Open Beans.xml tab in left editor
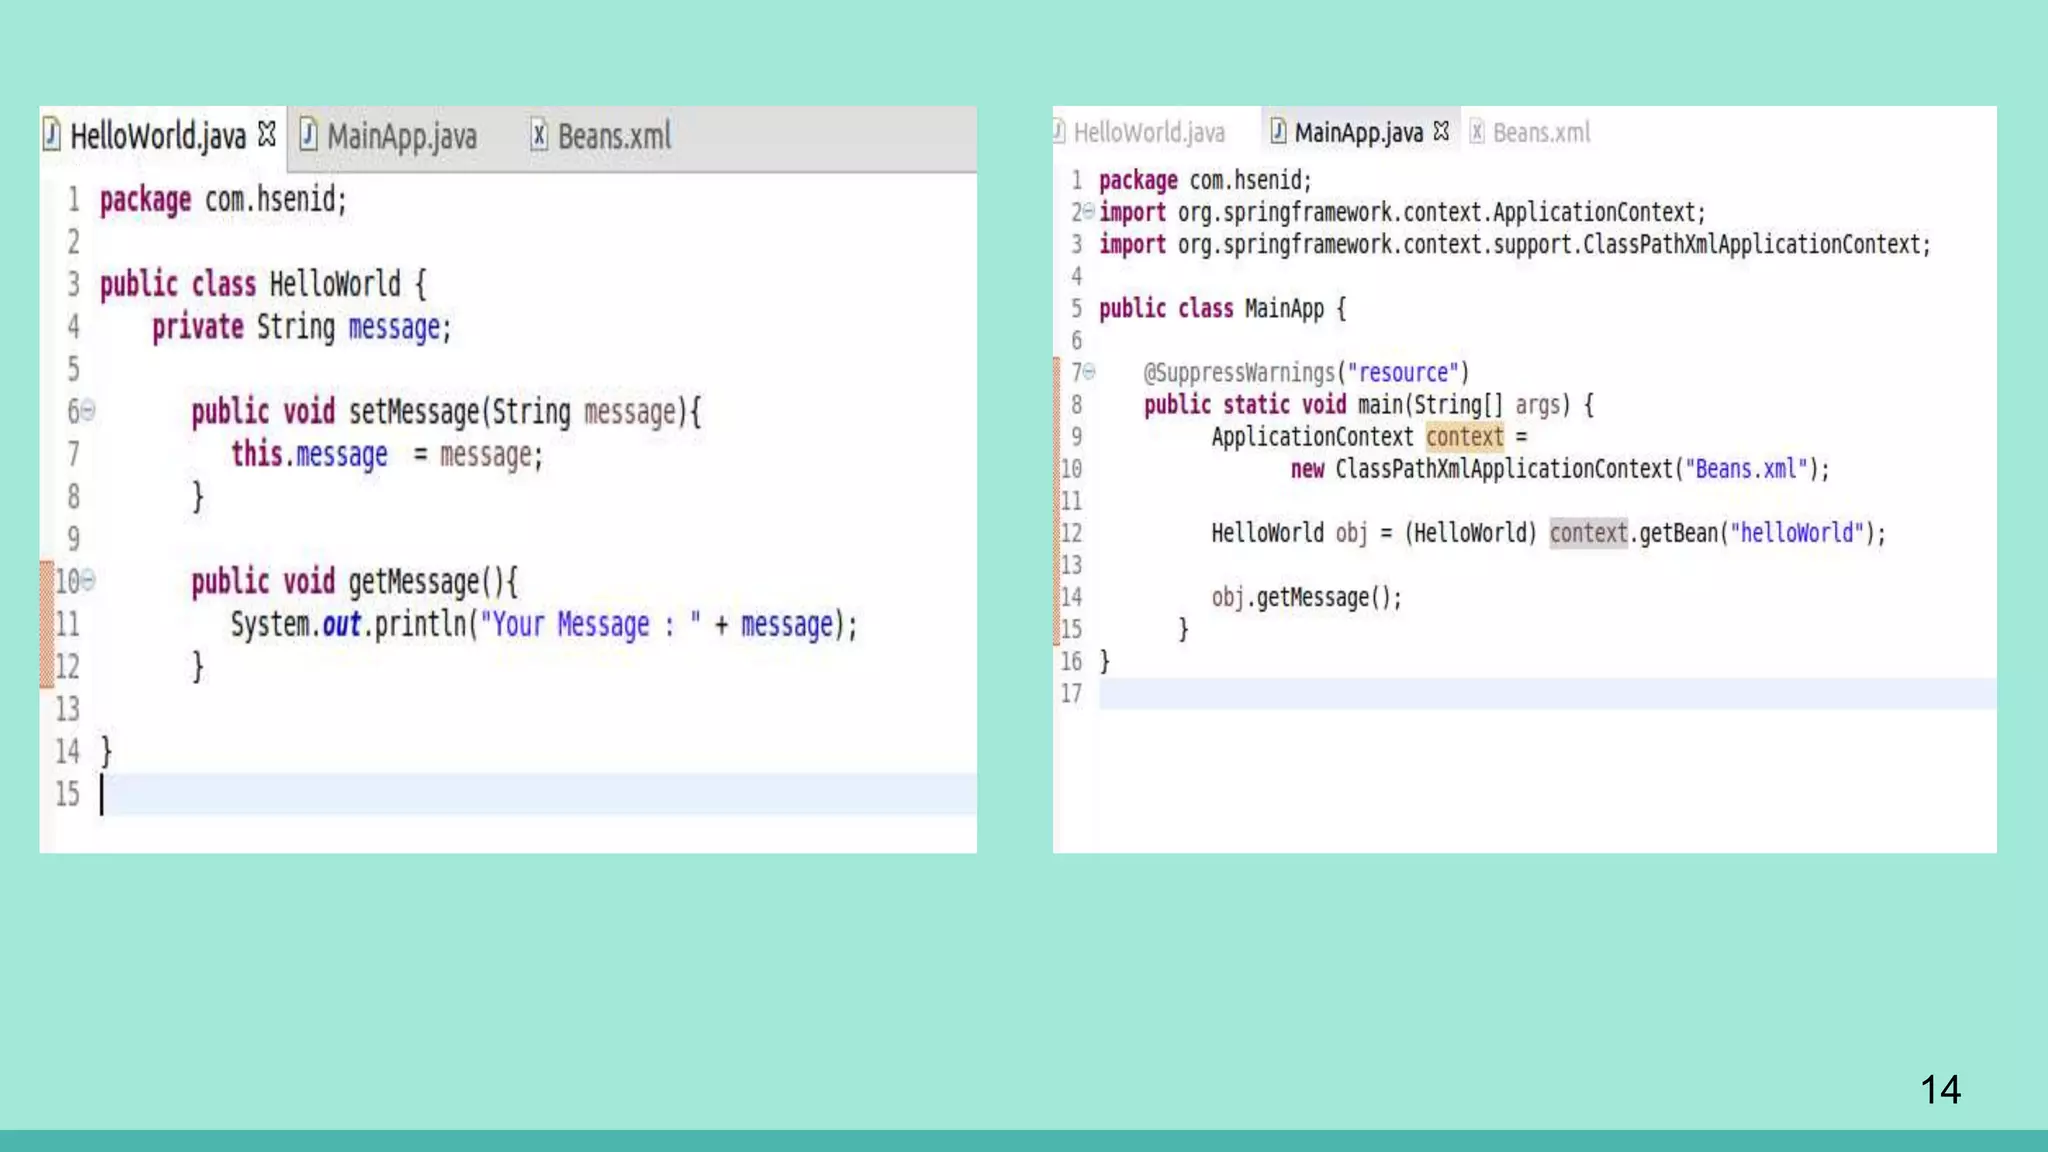Image resolution: width=2048 pixels, height=1152 pixels. tap(614, 136)
